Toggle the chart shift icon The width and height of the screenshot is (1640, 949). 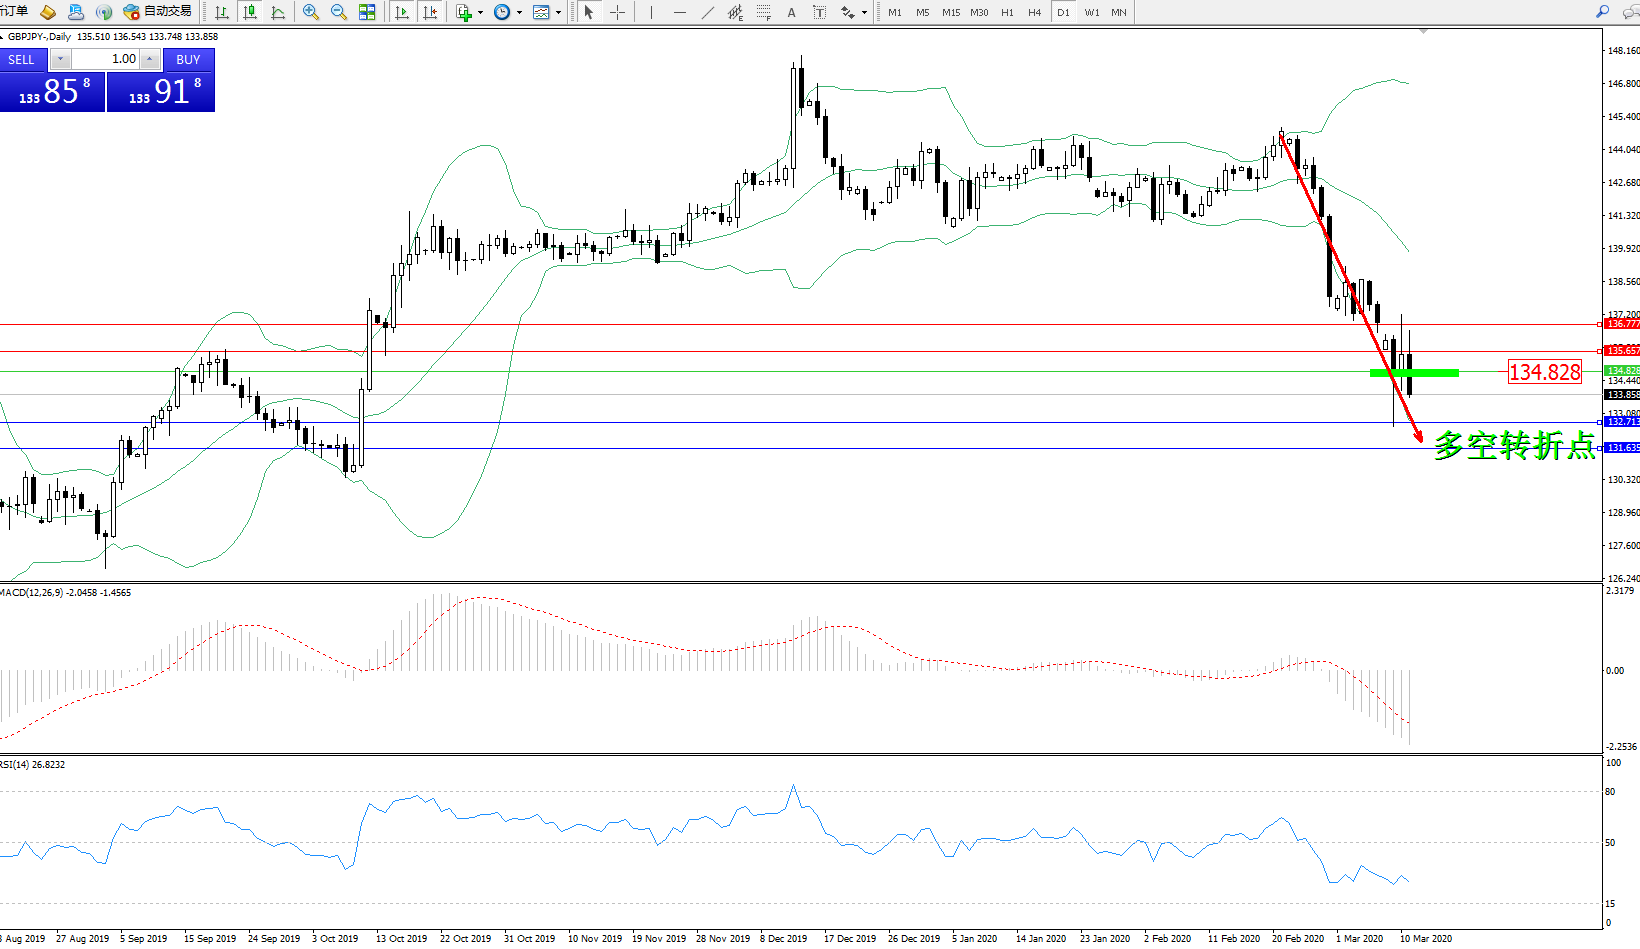click(430, 12)
